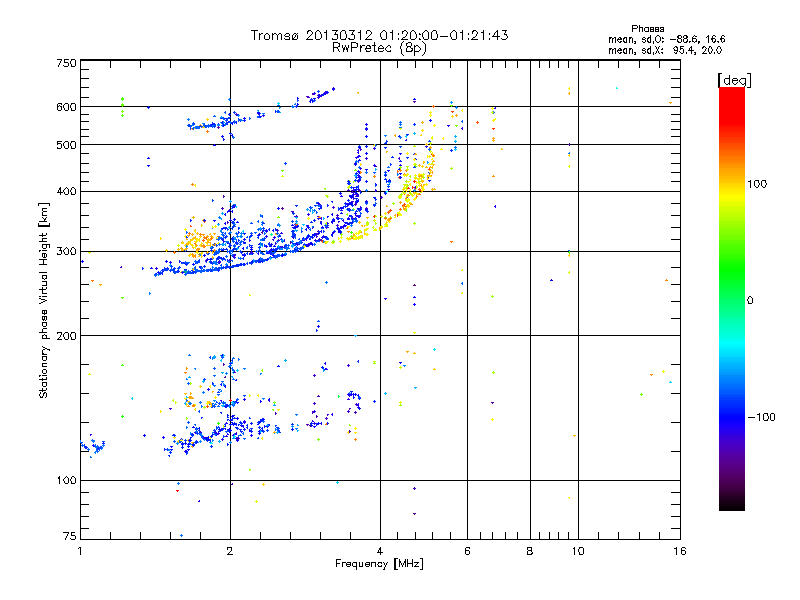800x600 pixels.
Task: Click the x-axis label '10'
Action: (x=578, y=551)
